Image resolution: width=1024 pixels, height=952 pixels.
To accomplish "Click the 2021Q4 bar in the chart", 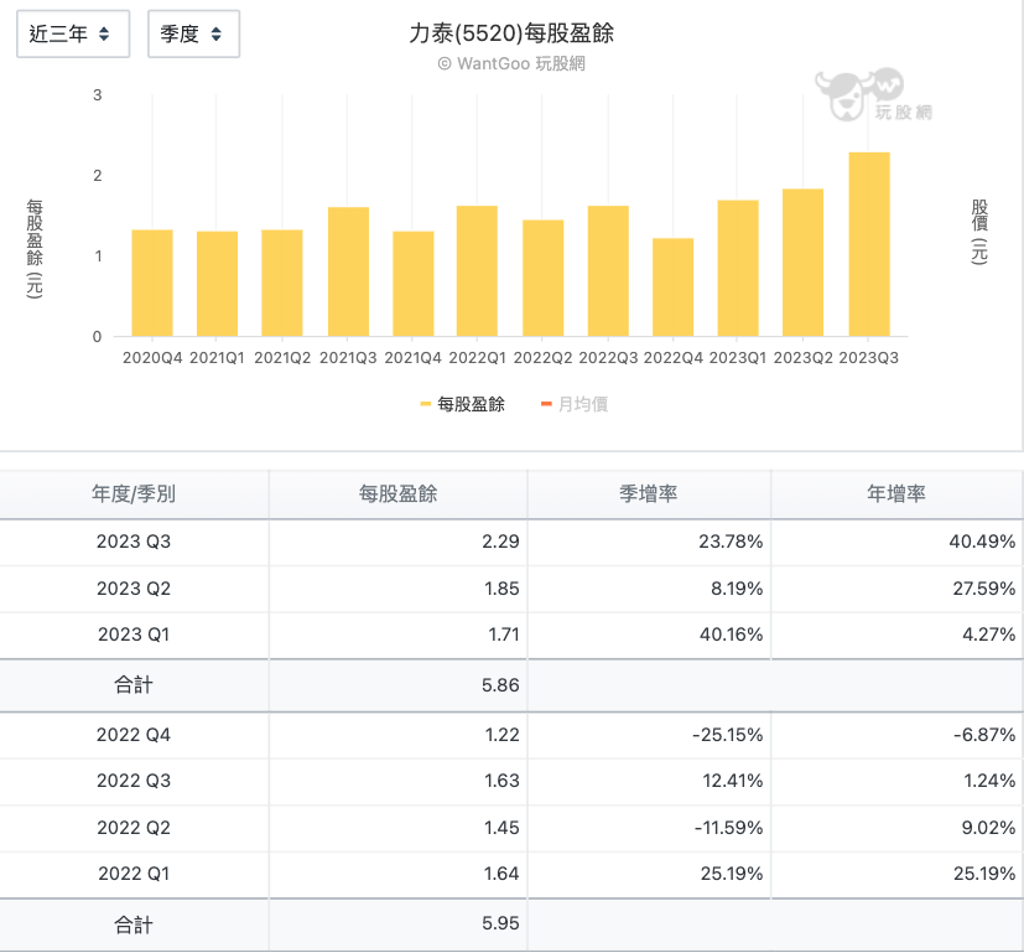I will pos(413,284).
